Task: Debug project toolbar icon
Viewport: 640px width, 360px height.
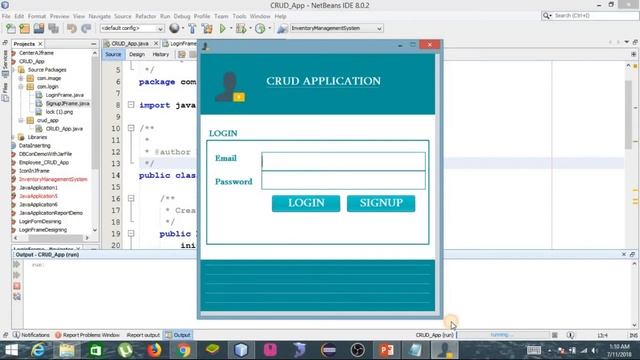Action: 241,28
